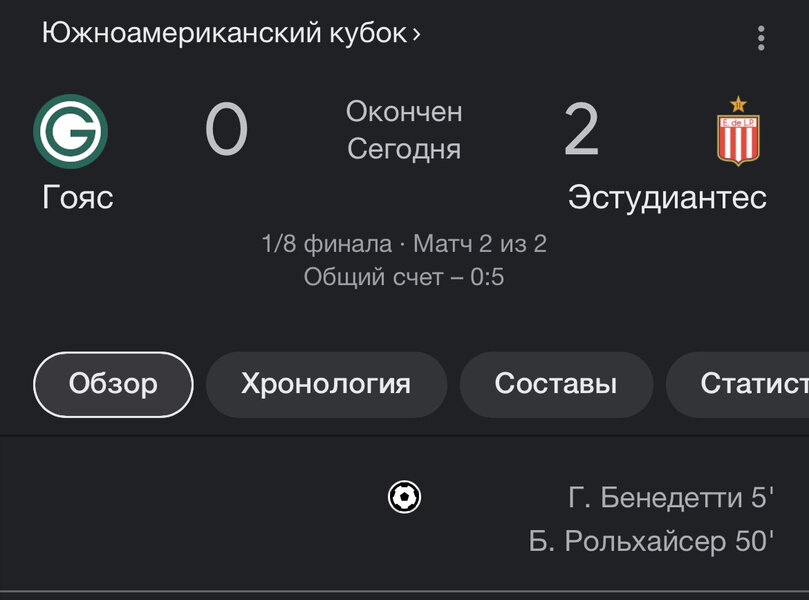Click the 1/8 финала match stage text

[327, 244]
